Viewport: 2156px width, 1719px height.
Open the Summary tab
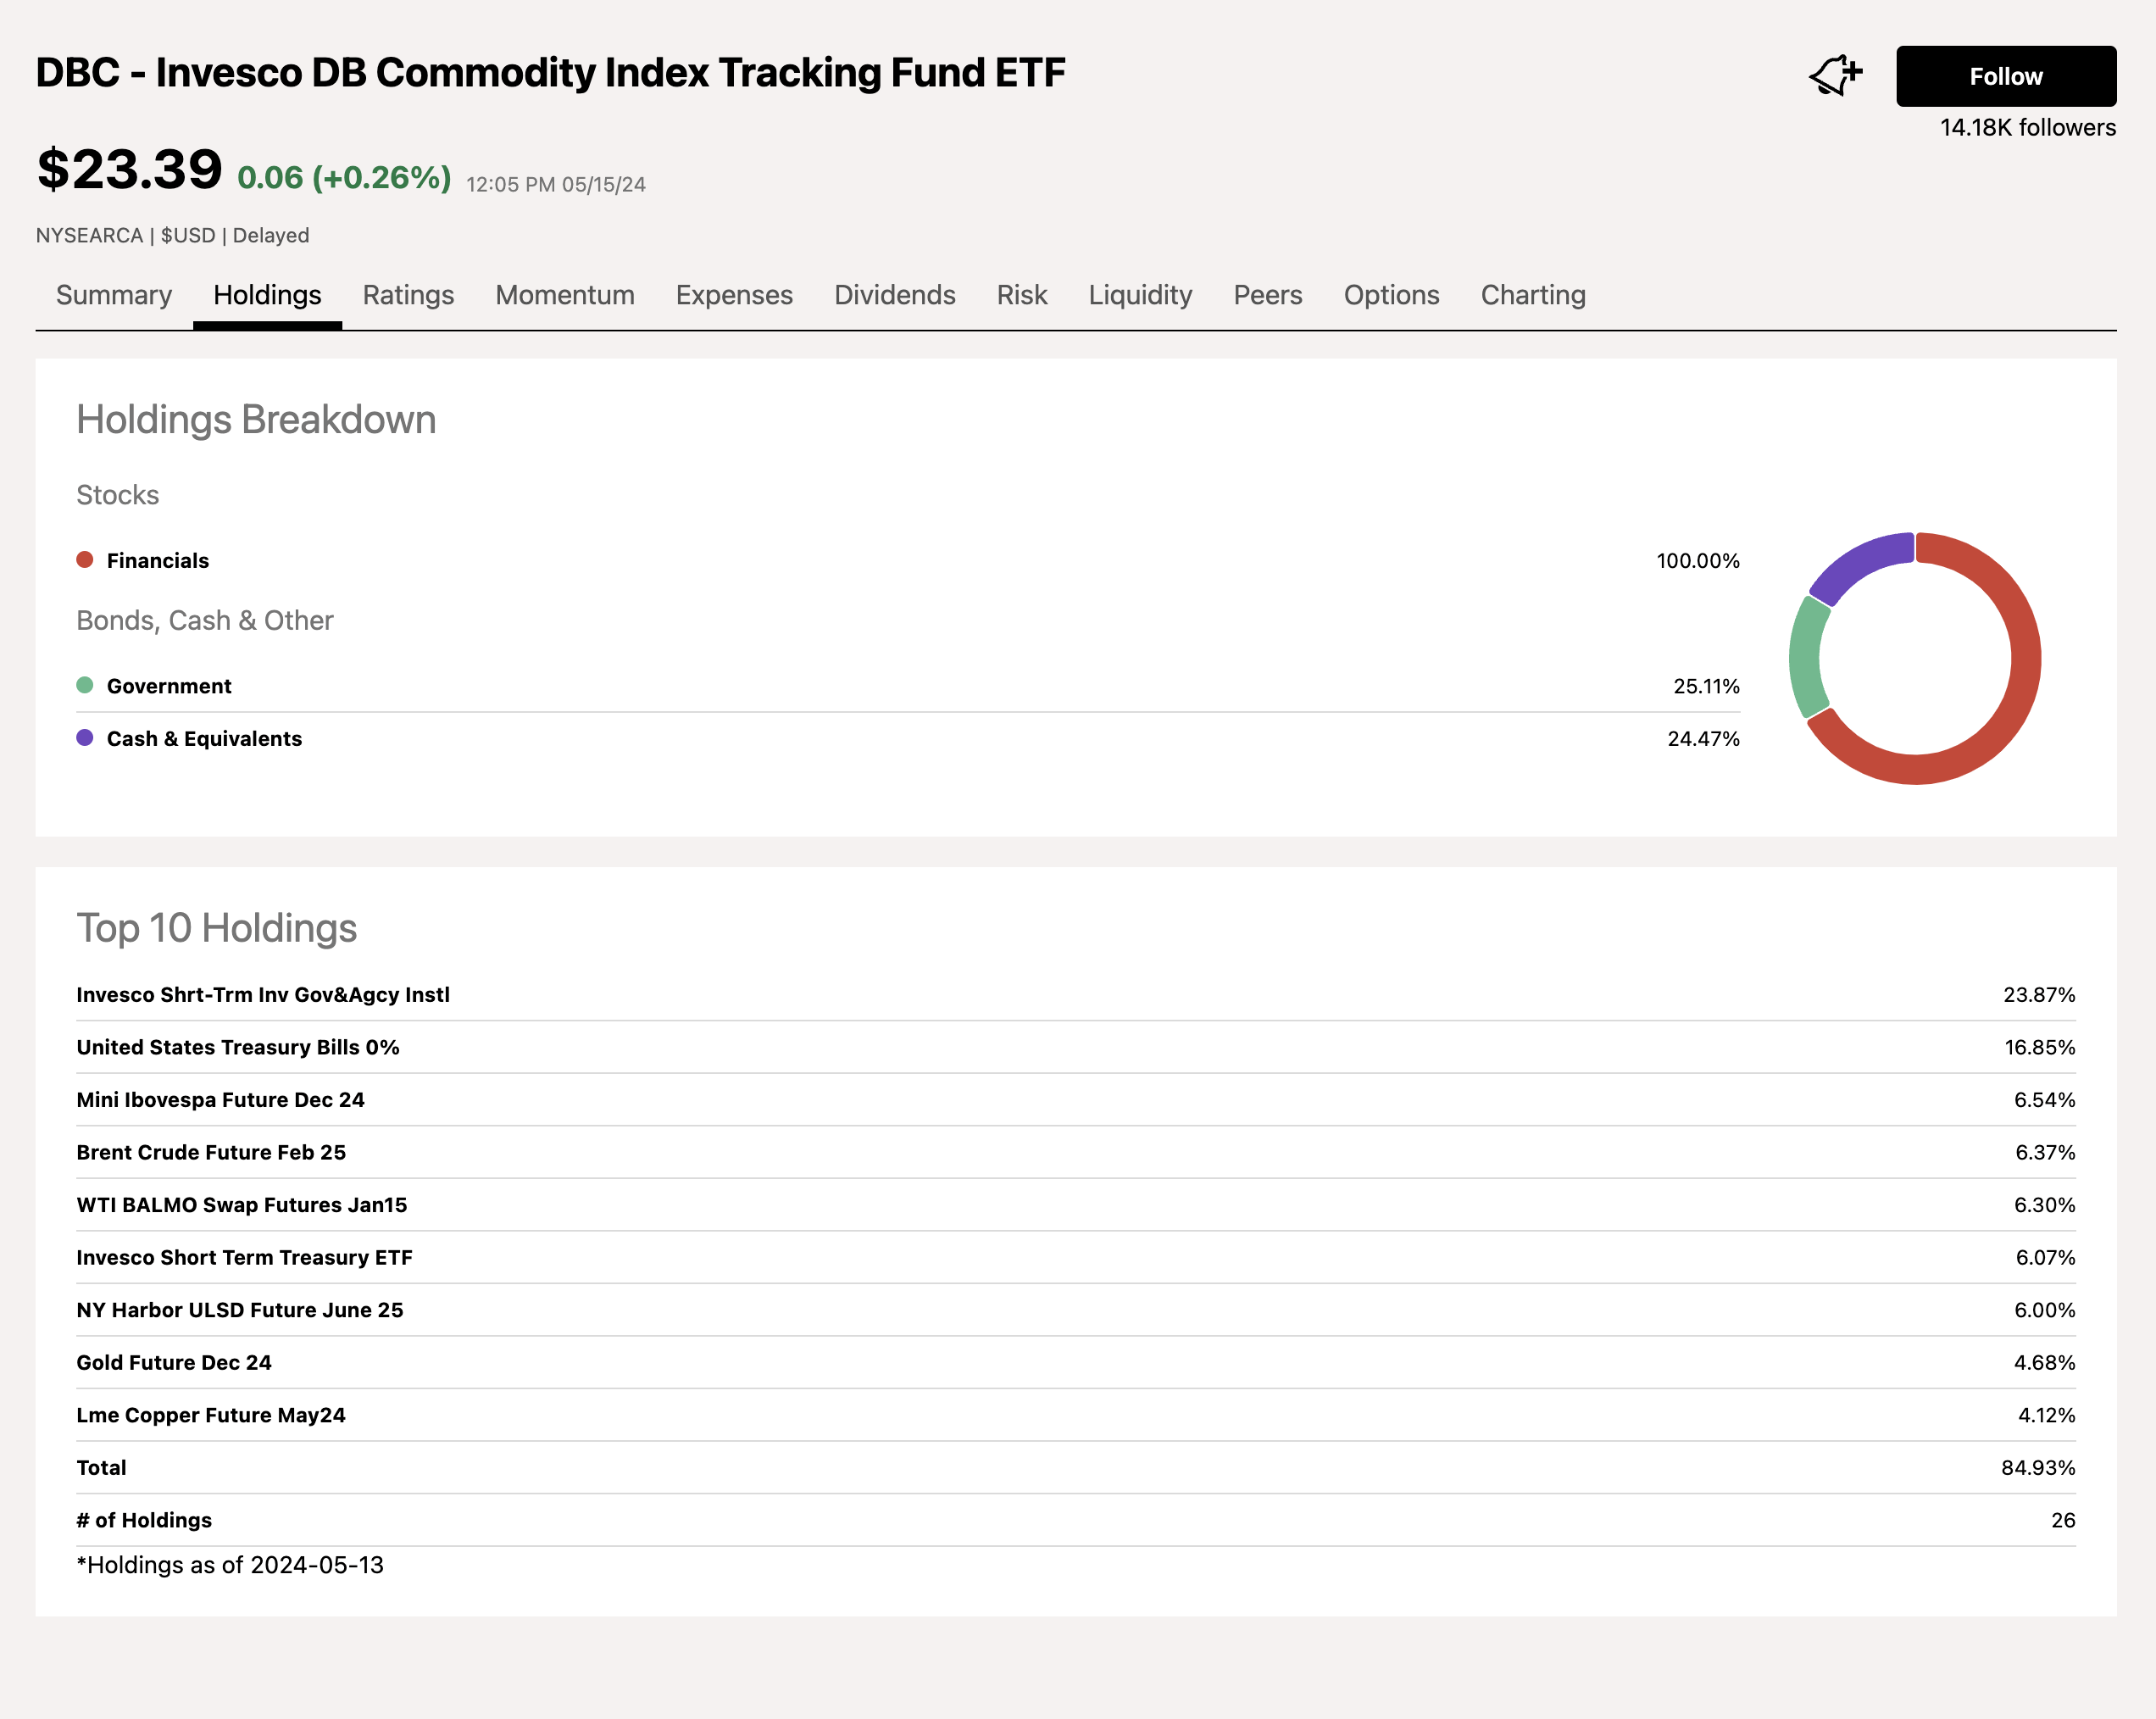pos(114,295)
